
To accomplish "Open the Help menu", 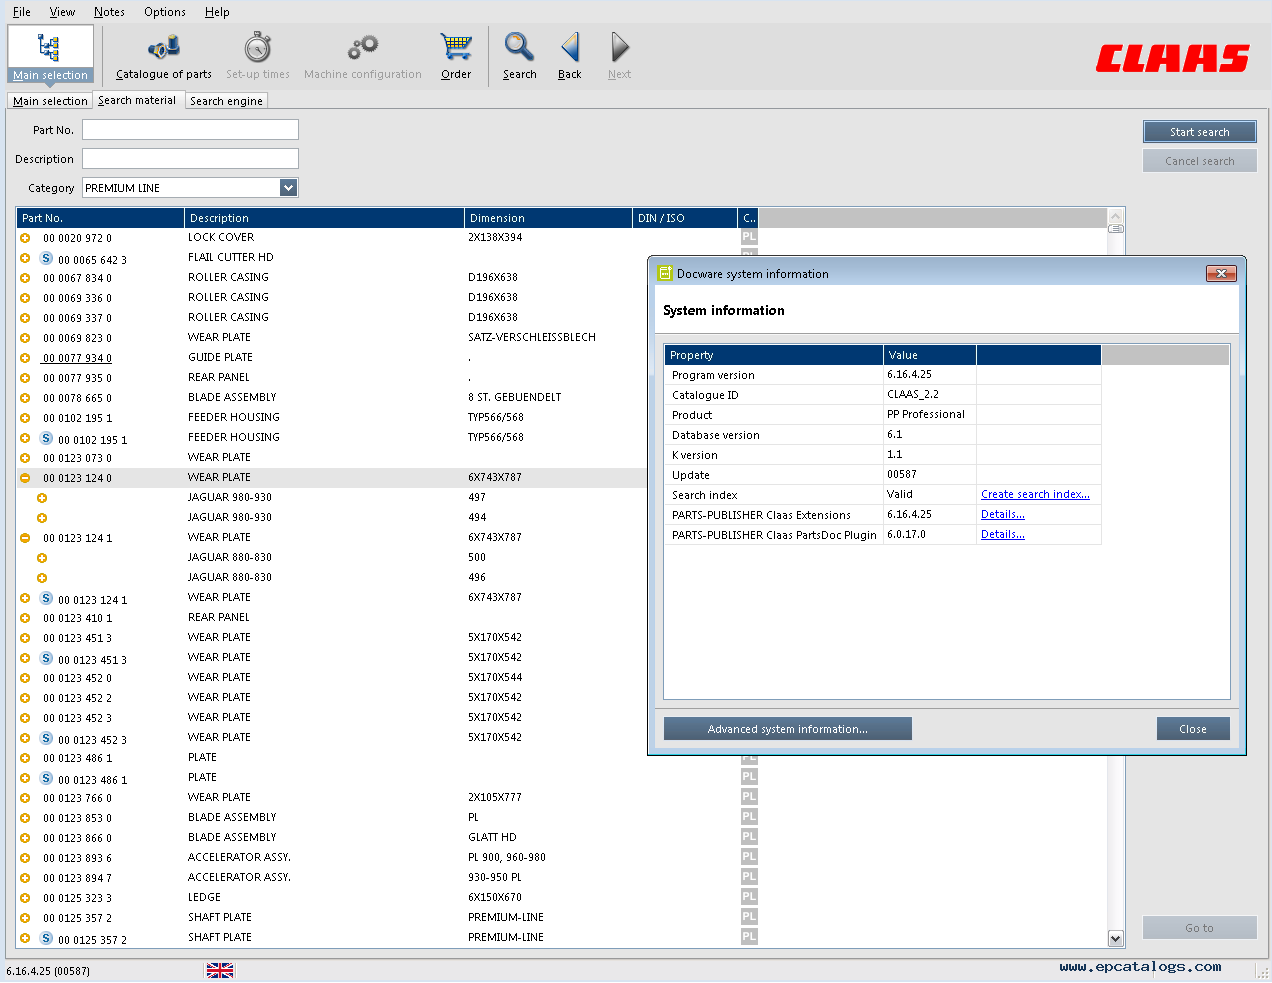I will point(217,12).
